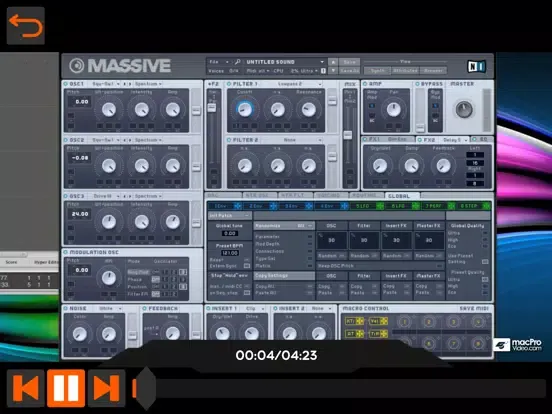
Task: Click the OSC1 amp fader handle
Action: pyautogui.click(x=196, y=110)
